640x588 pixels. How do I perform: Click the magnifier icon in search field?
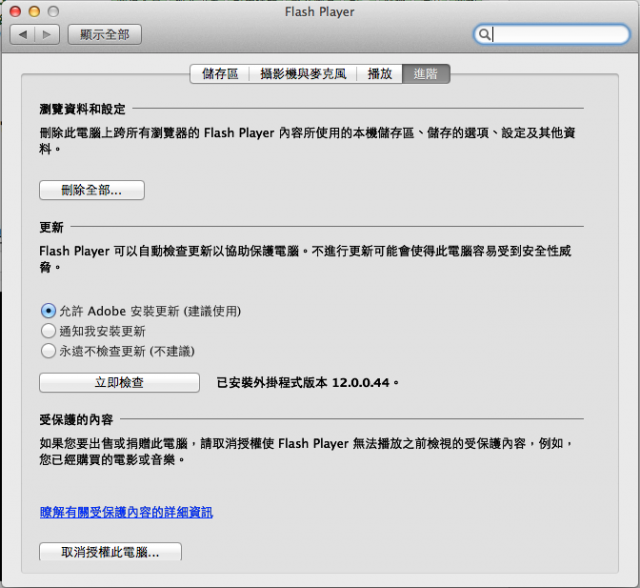click(x=484, y=34)
